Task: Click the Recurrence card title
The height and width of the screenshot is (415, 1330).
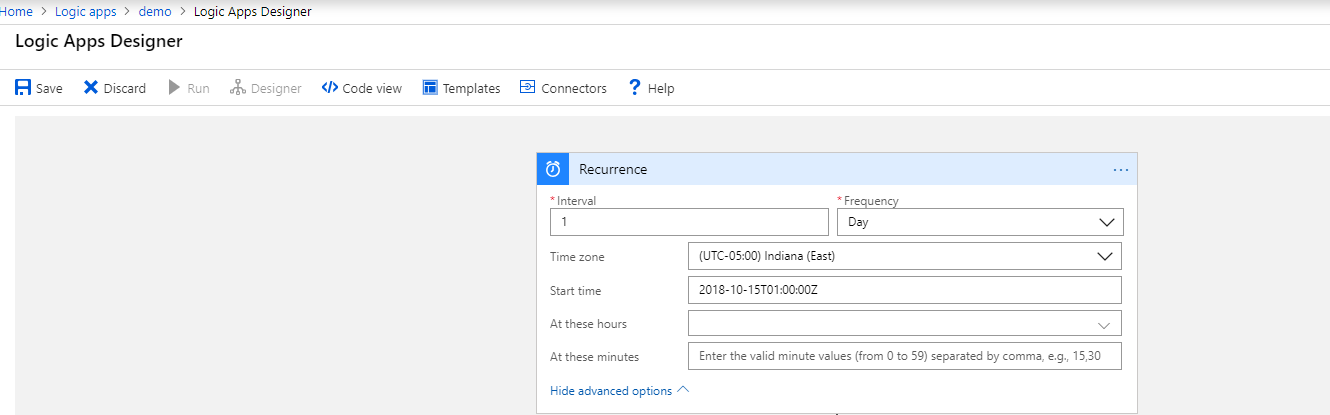Action: 613,169
